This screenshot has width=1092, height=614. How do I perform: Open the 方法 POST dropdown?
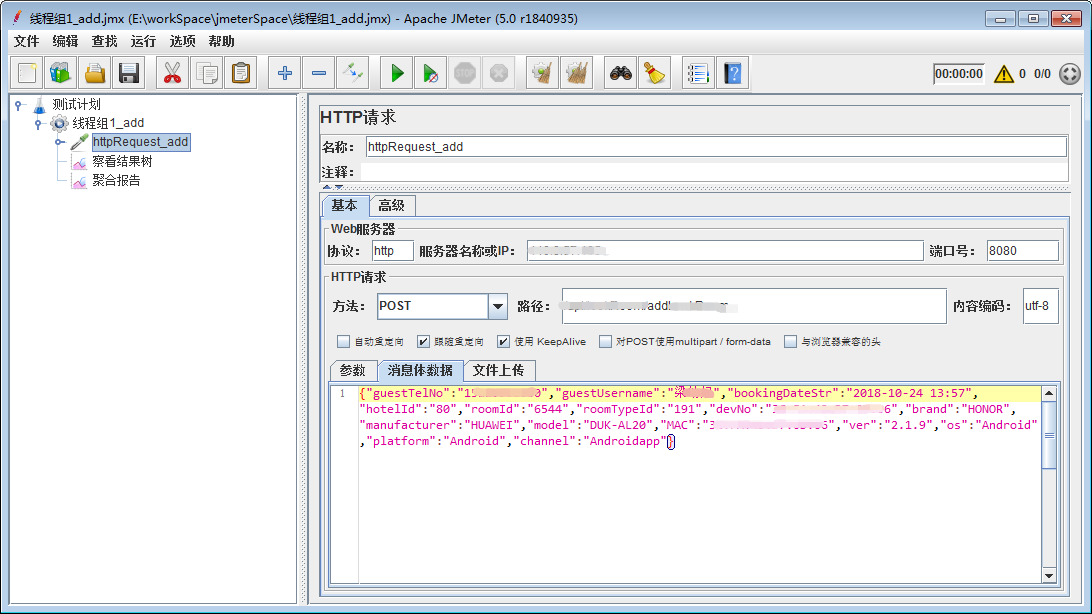click(x=498, y=306)
